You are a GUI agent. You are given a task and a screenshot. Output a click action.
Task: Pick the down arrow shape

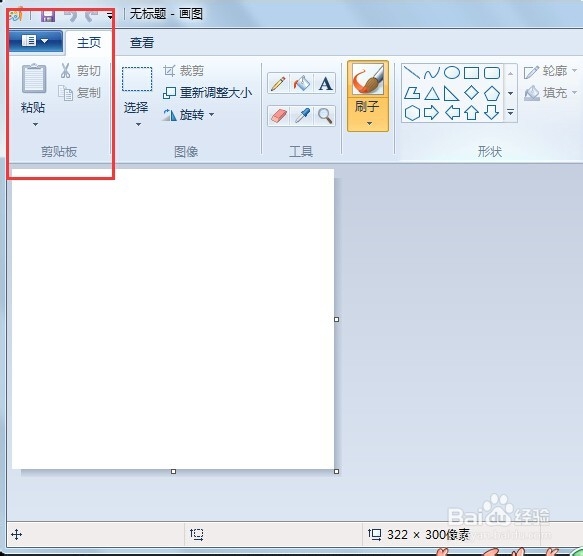(492, 112)
